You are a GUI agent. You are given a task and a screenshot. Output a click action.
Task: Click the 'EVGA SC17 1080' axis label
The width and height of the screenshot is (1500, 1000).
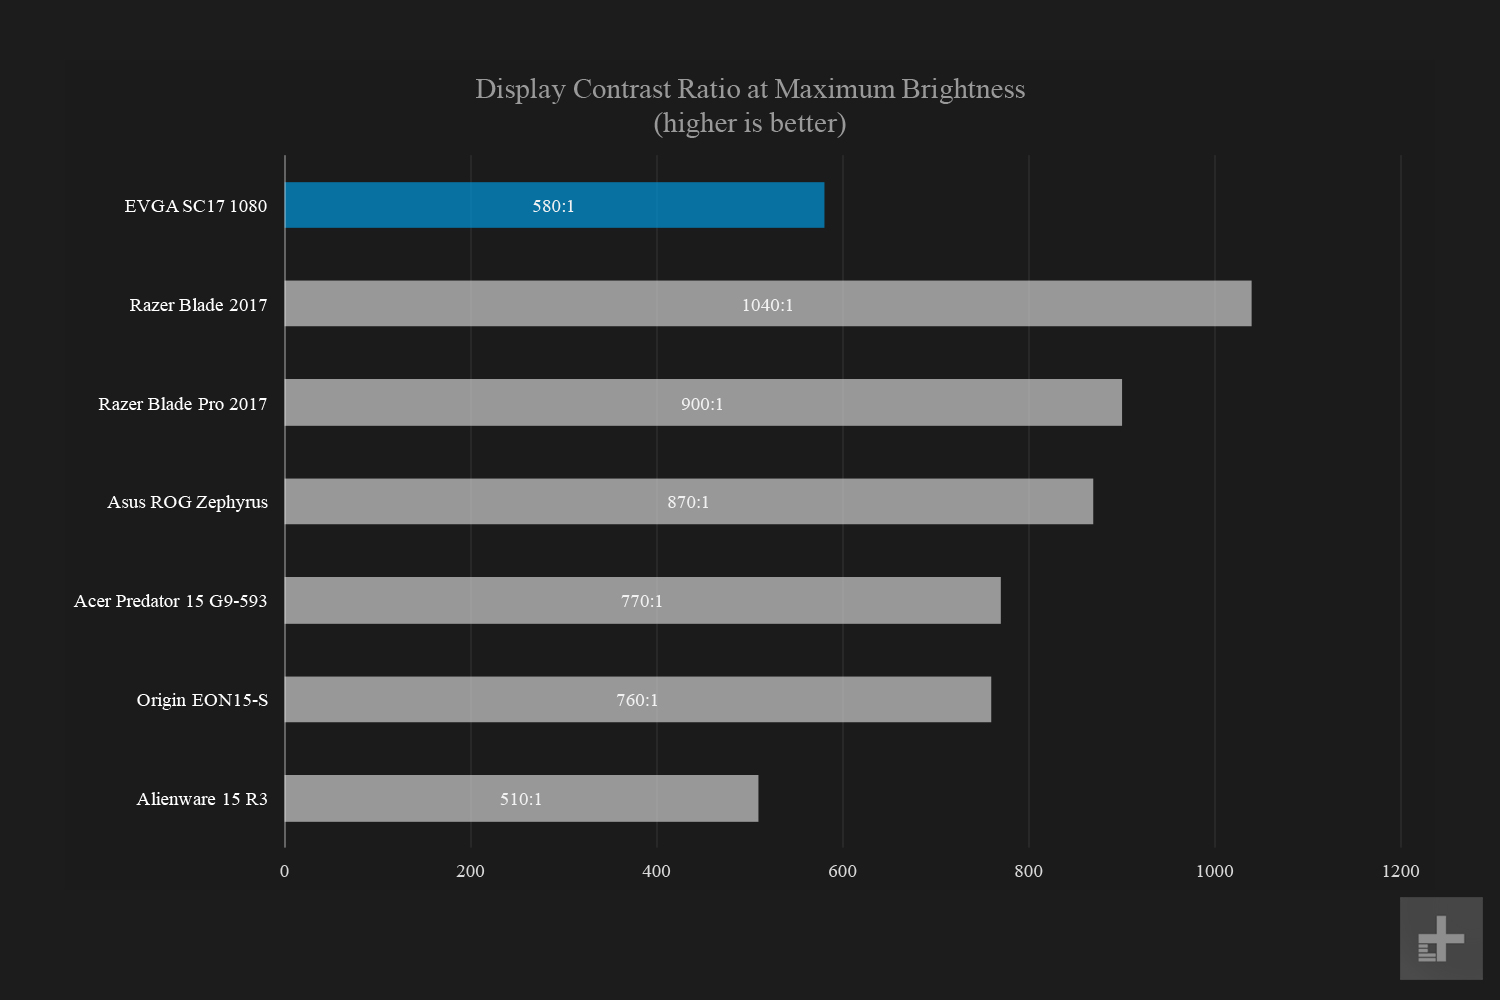(196, 206)
